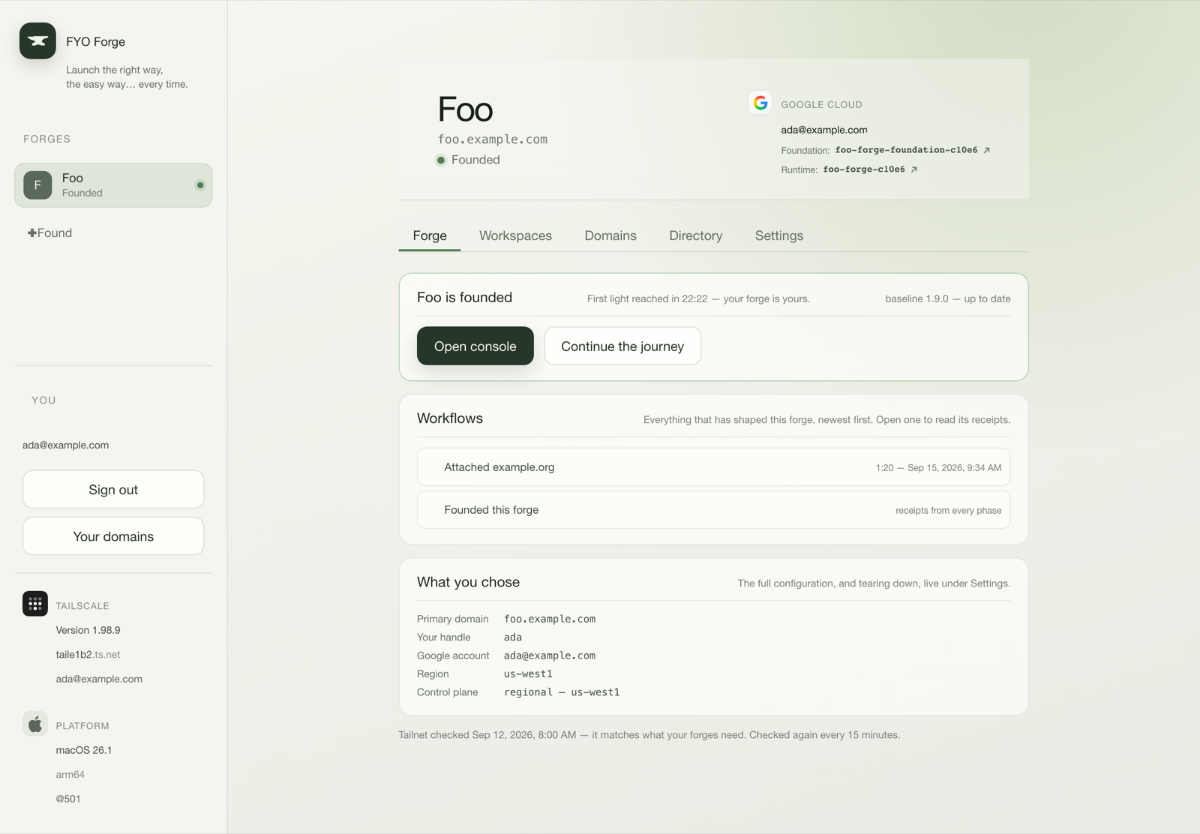Open the Domains tab
1200x834 pixels.
(610, 236)
